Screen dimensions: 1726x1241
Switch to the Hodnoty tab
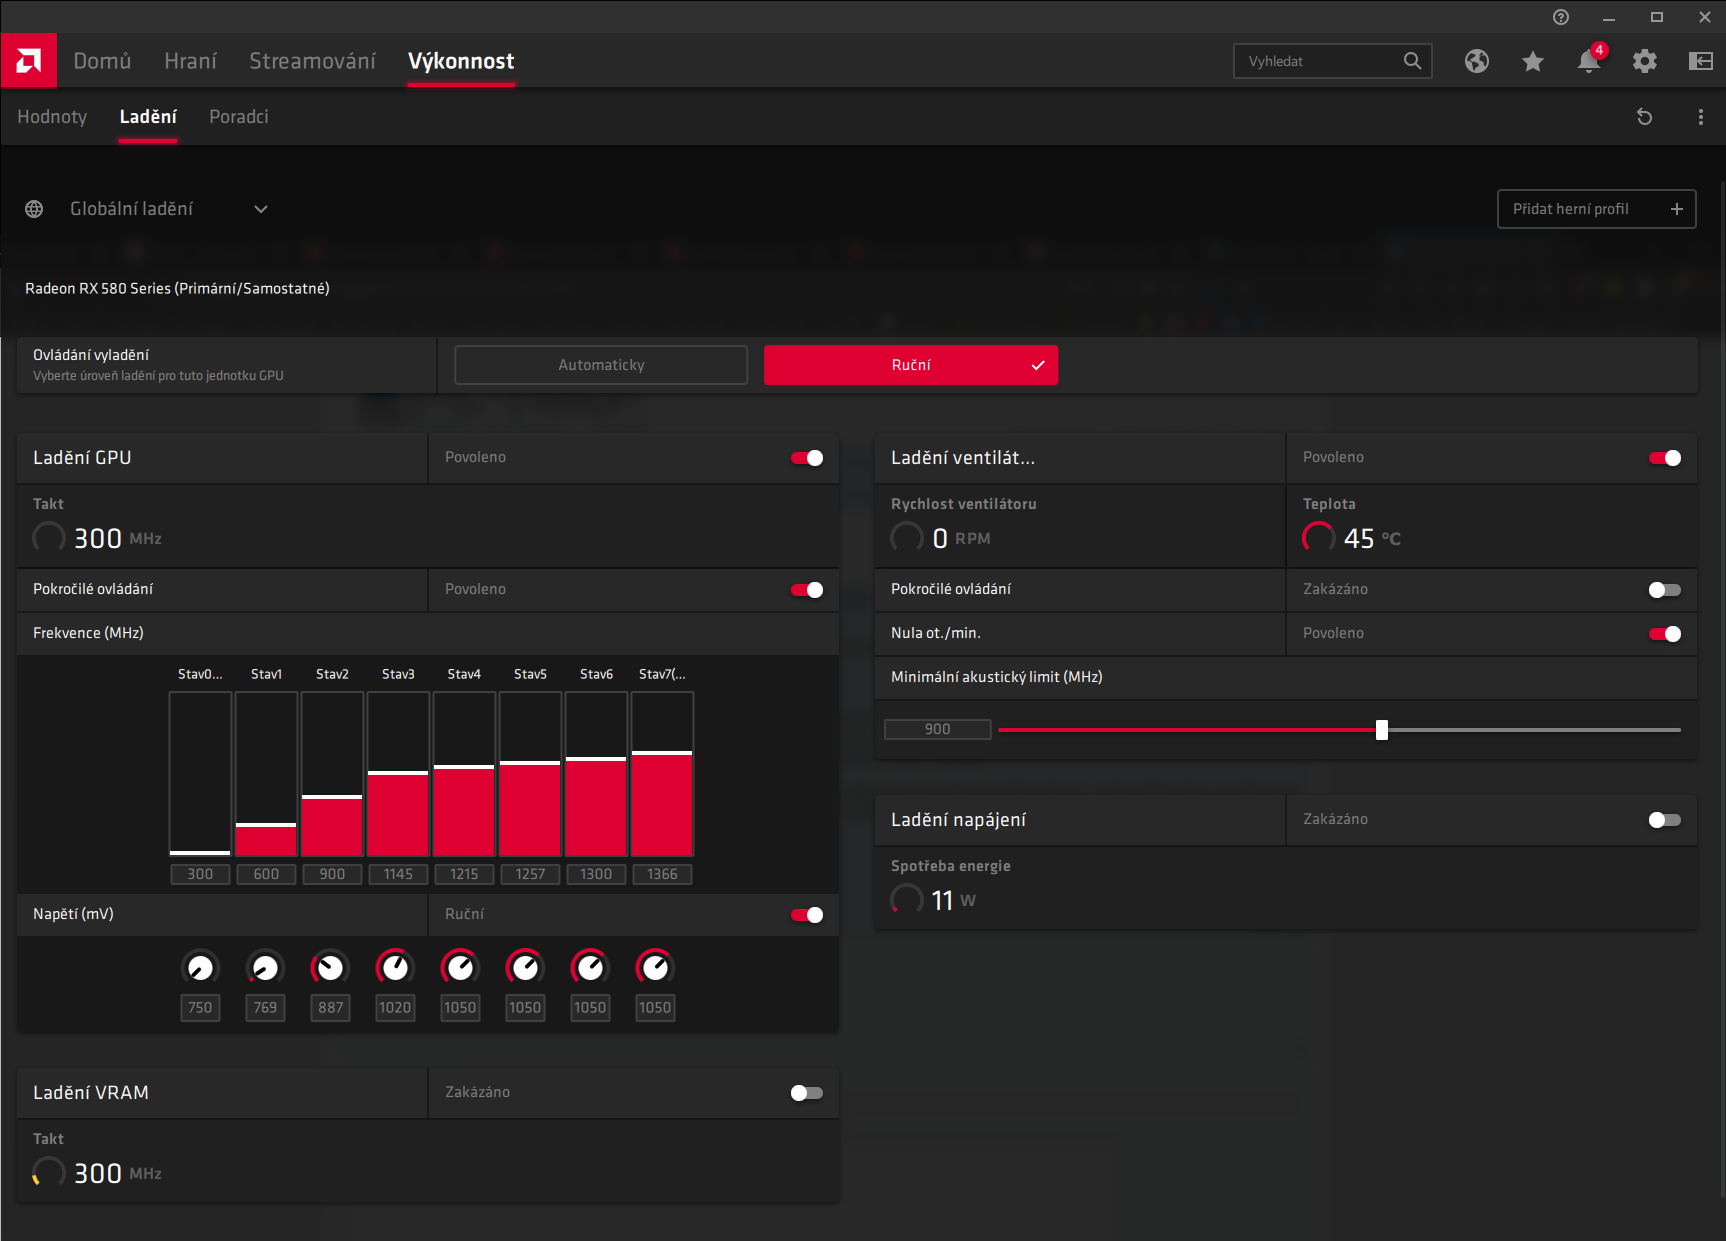[x=52, y=117]
